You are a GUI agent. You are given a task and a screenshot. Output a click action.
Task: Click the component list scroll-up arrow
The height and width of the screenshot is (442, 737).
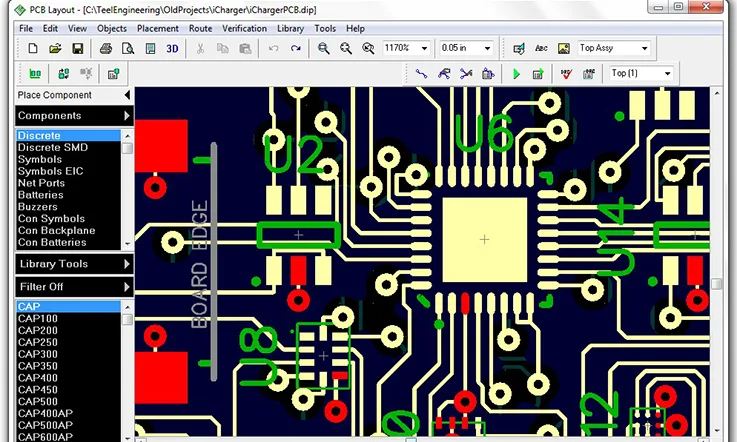(127, 307)
